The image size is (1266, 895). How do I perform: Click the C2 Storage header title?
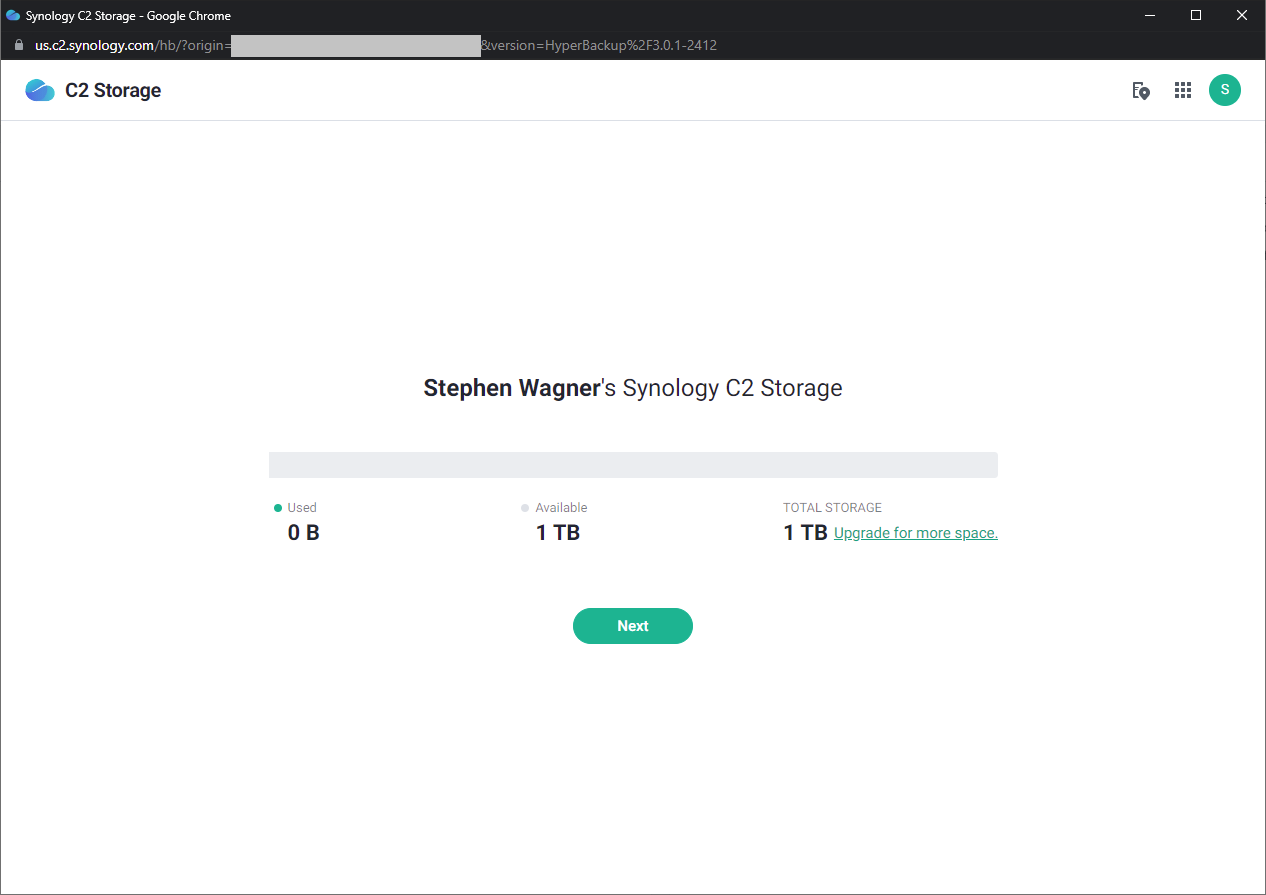pos(113,90)
